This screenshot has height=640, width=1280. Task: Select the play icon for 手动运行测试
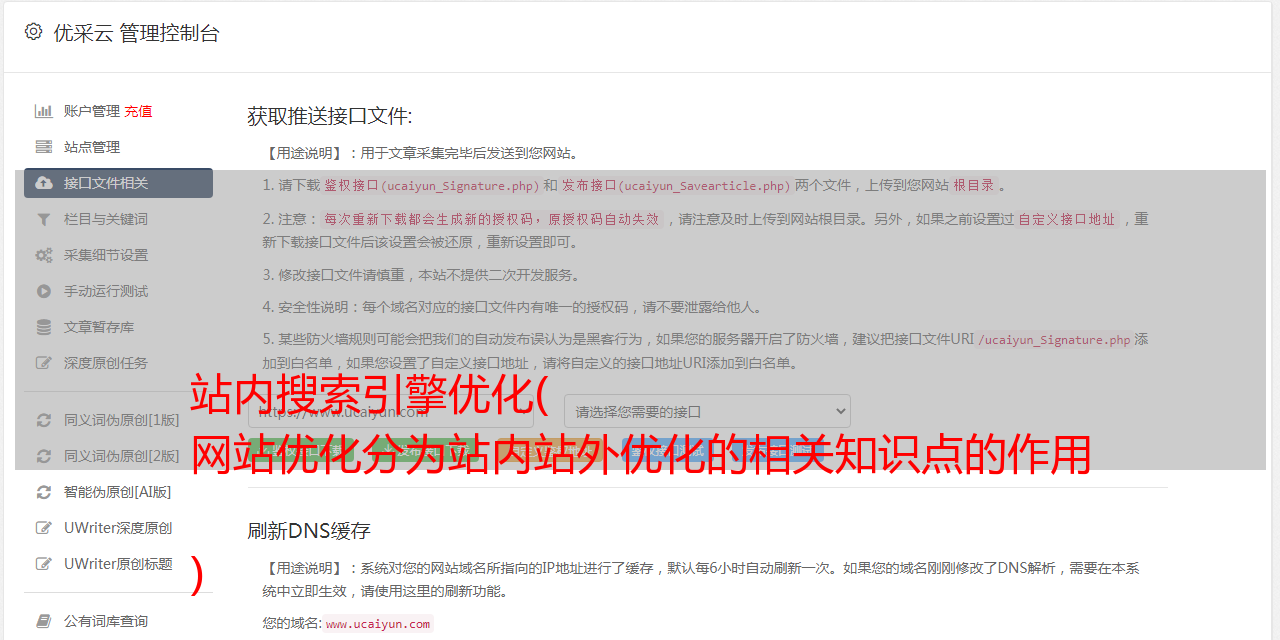click(x=44, y=291)
